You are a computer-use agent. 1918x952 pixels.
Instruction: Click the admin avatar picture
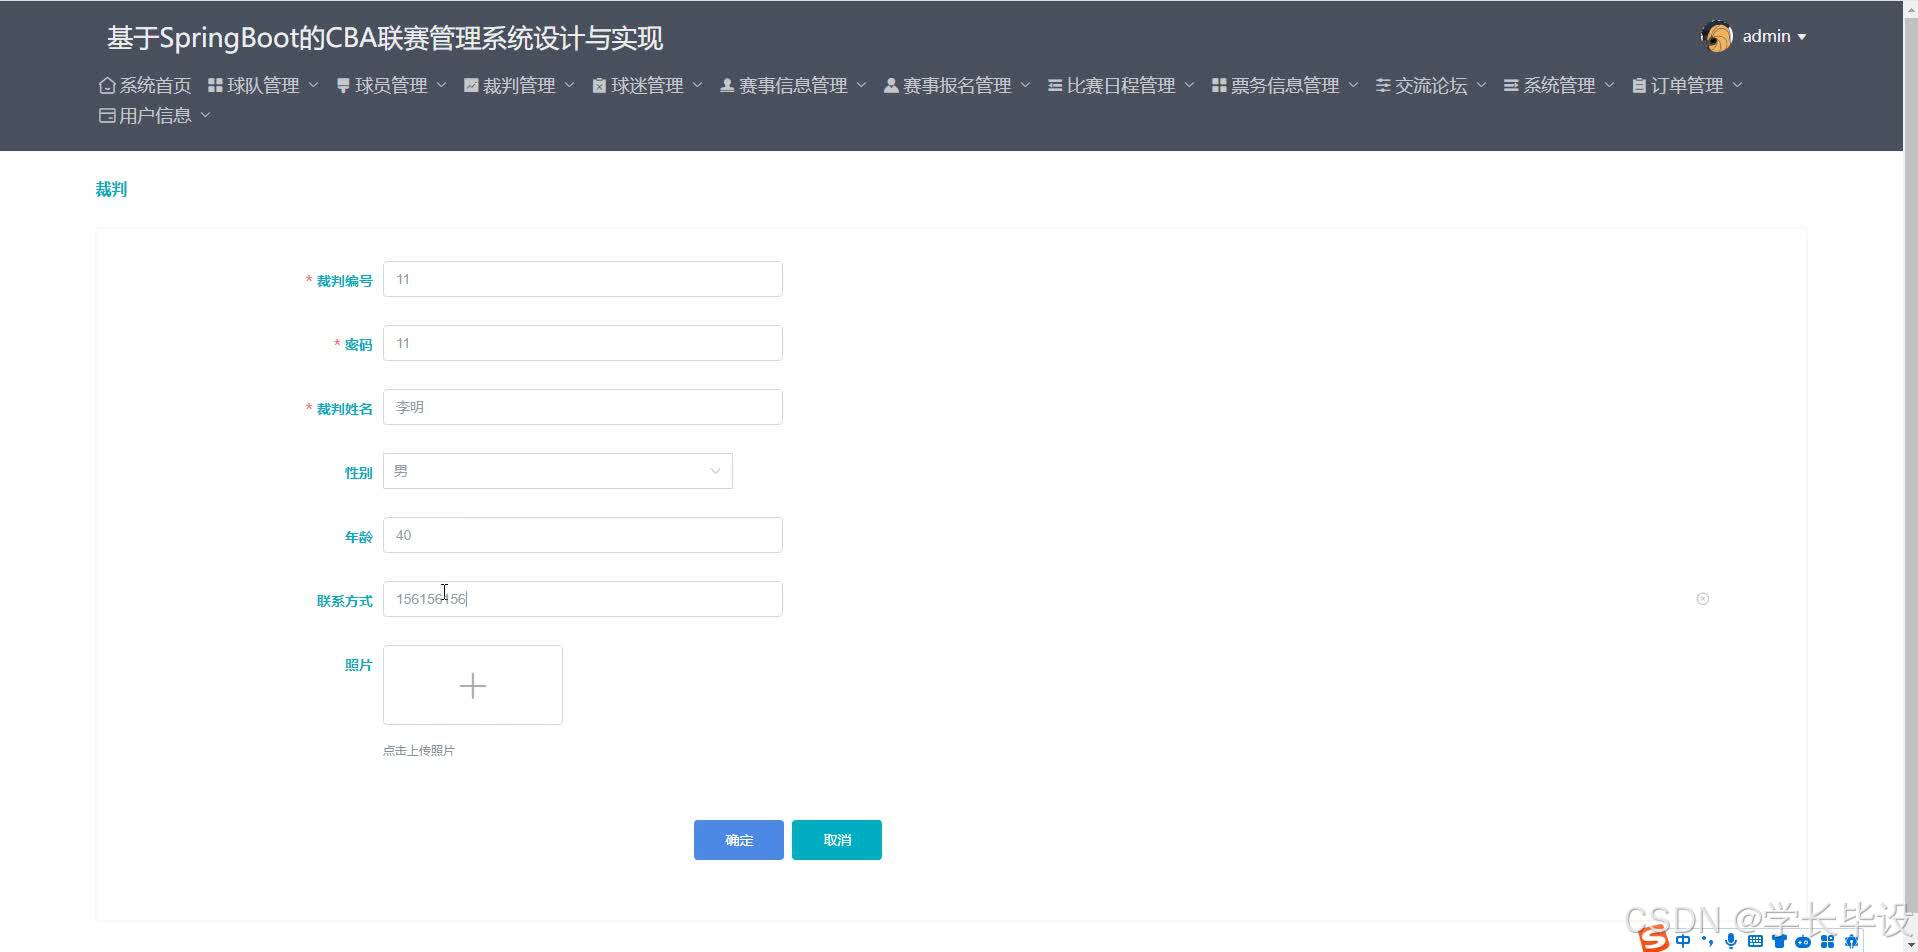point(1717,37)
